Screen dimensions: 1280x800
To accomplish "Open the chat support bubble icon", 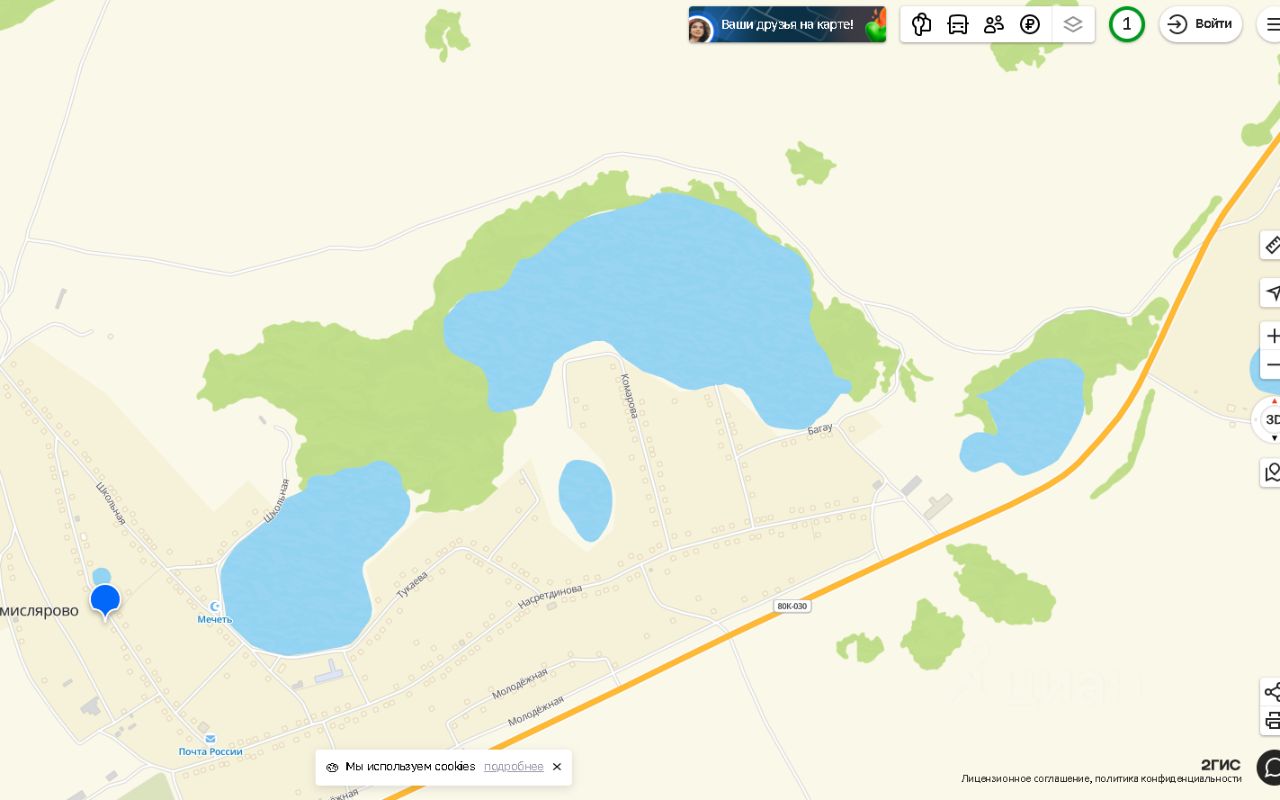I will (1269, 767).
